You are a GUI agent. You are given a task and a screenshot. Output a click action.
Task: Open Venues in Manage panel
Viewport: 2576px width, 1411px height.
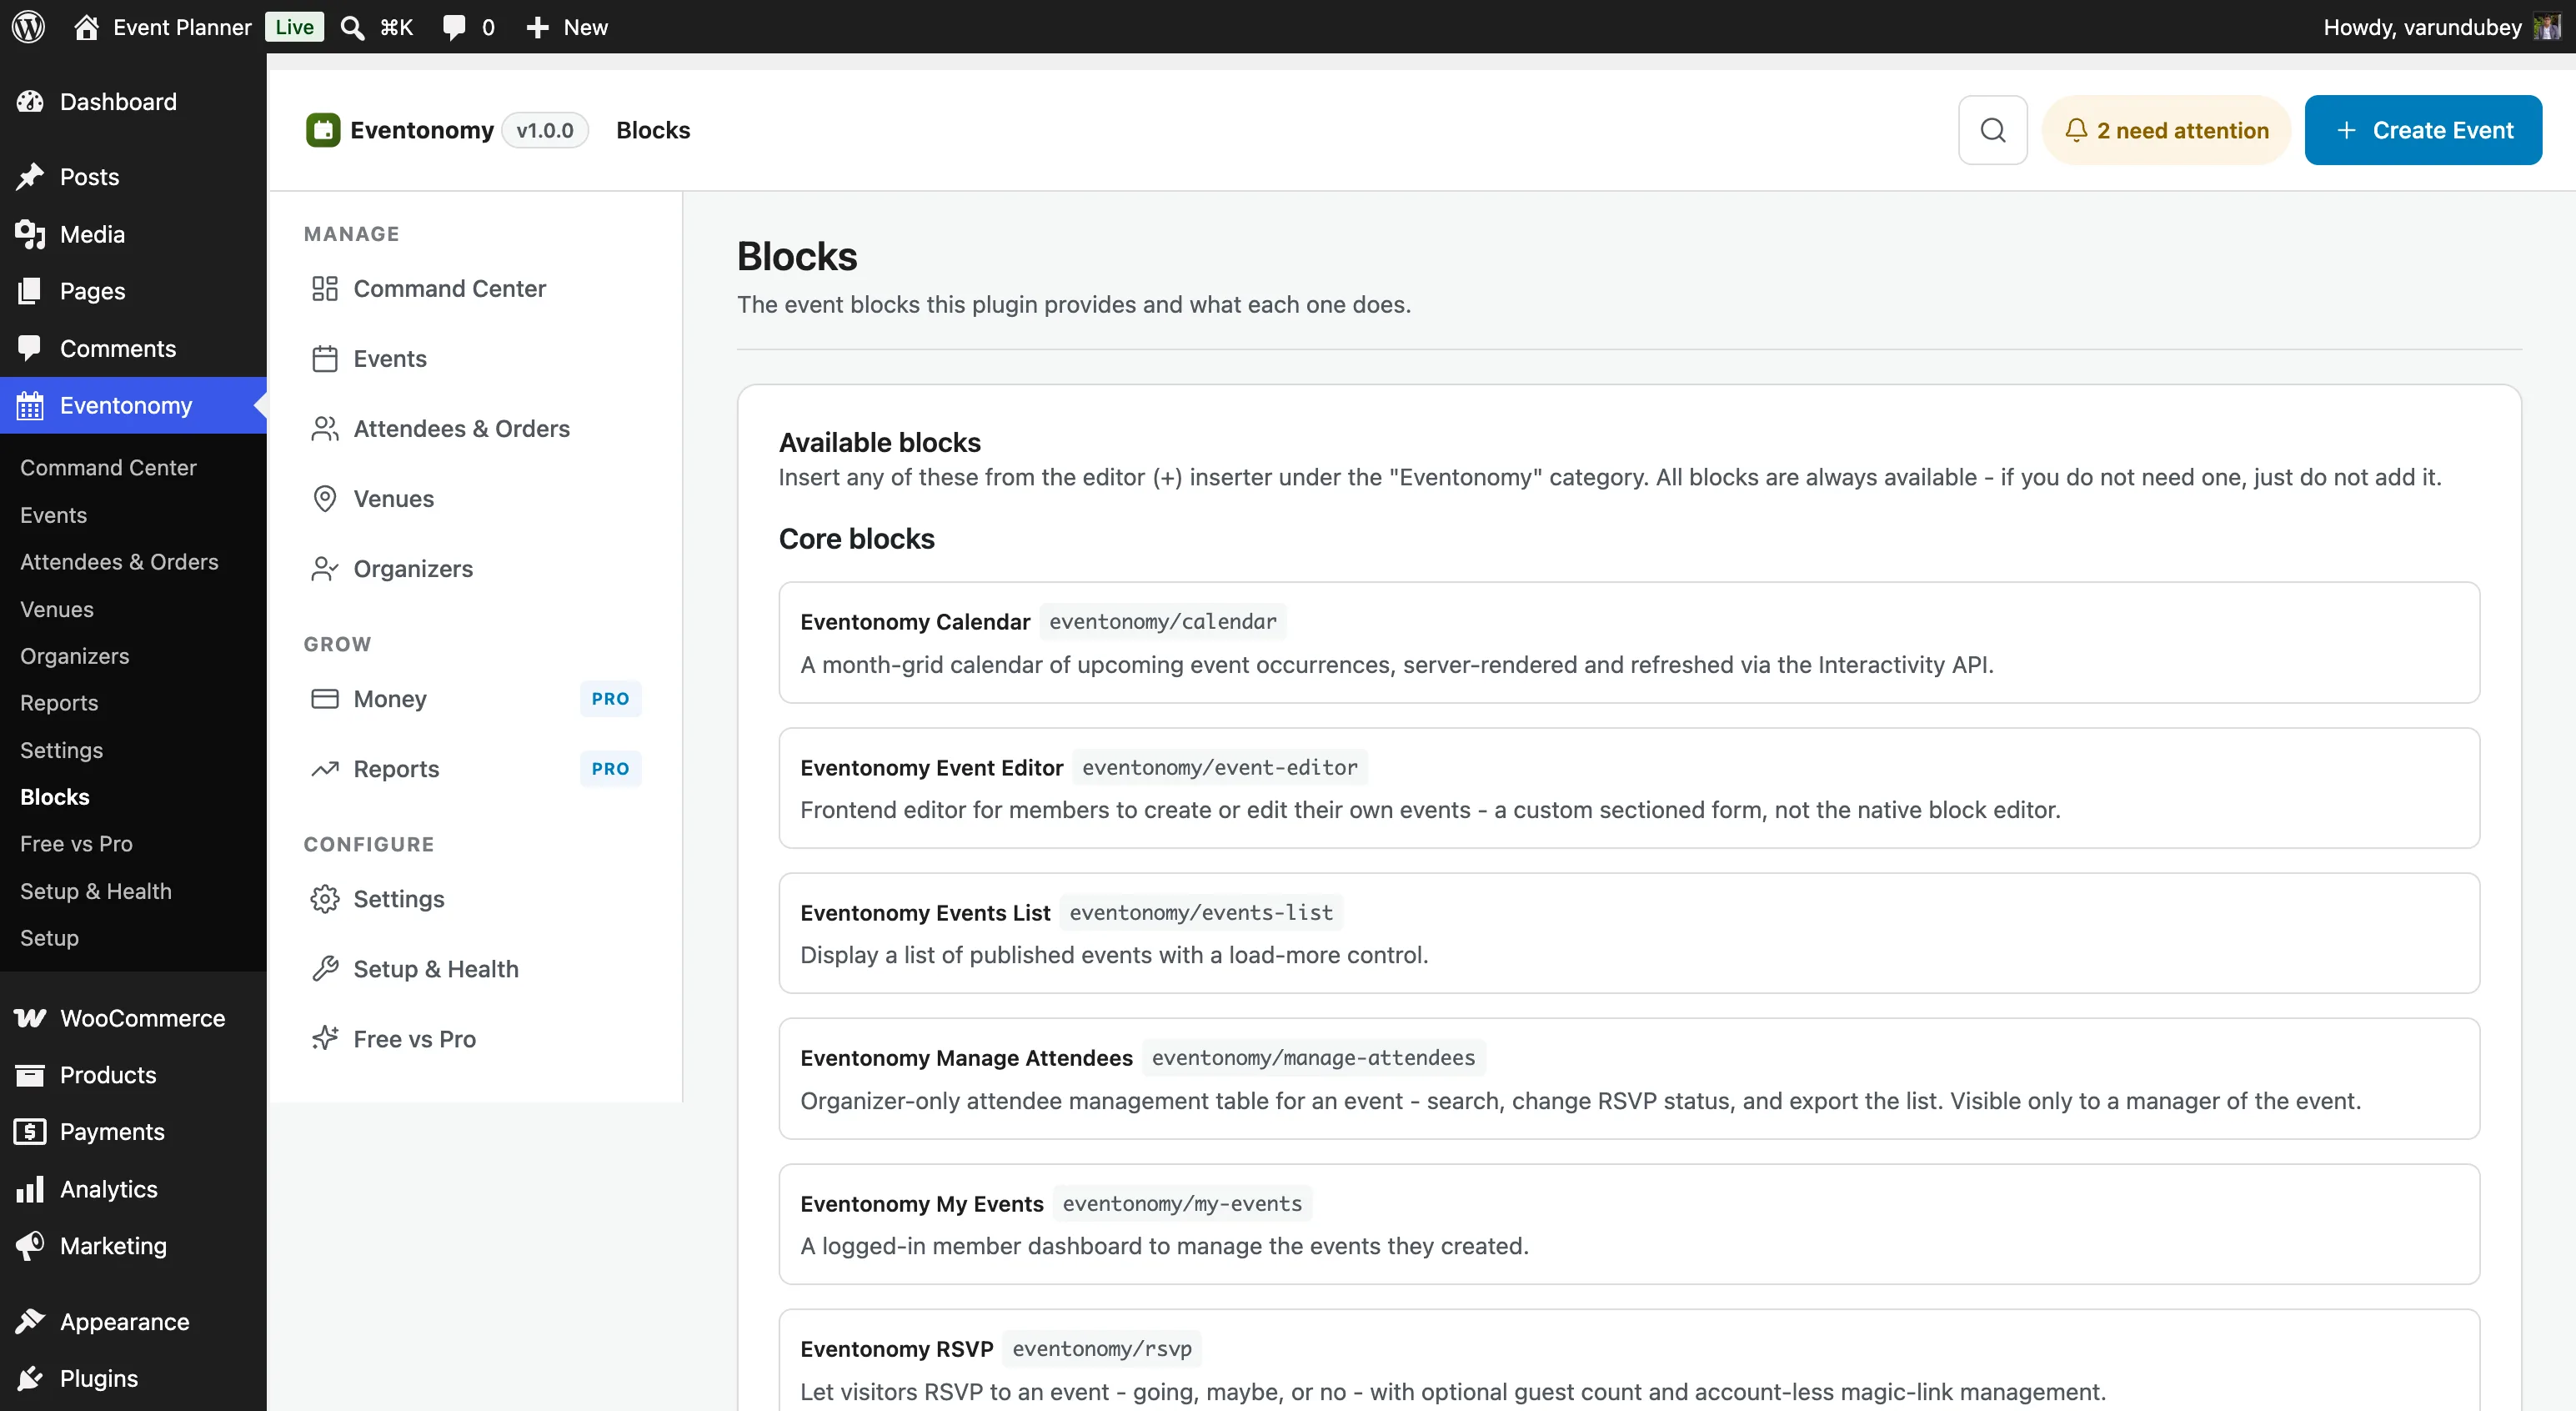pos(475,499)
